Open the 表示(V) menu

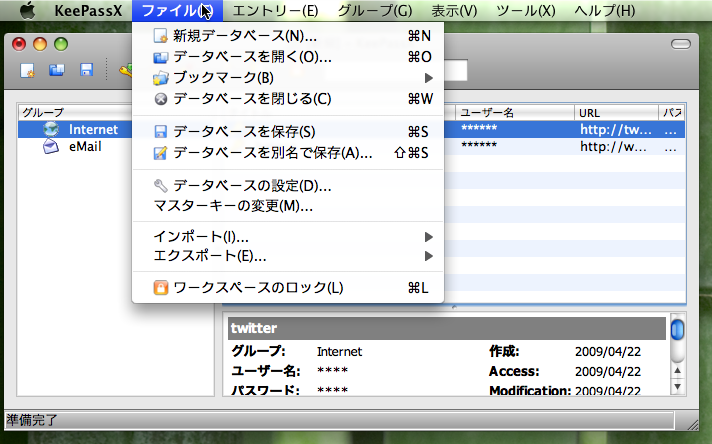pyautogui.click(x=454, y=10)
